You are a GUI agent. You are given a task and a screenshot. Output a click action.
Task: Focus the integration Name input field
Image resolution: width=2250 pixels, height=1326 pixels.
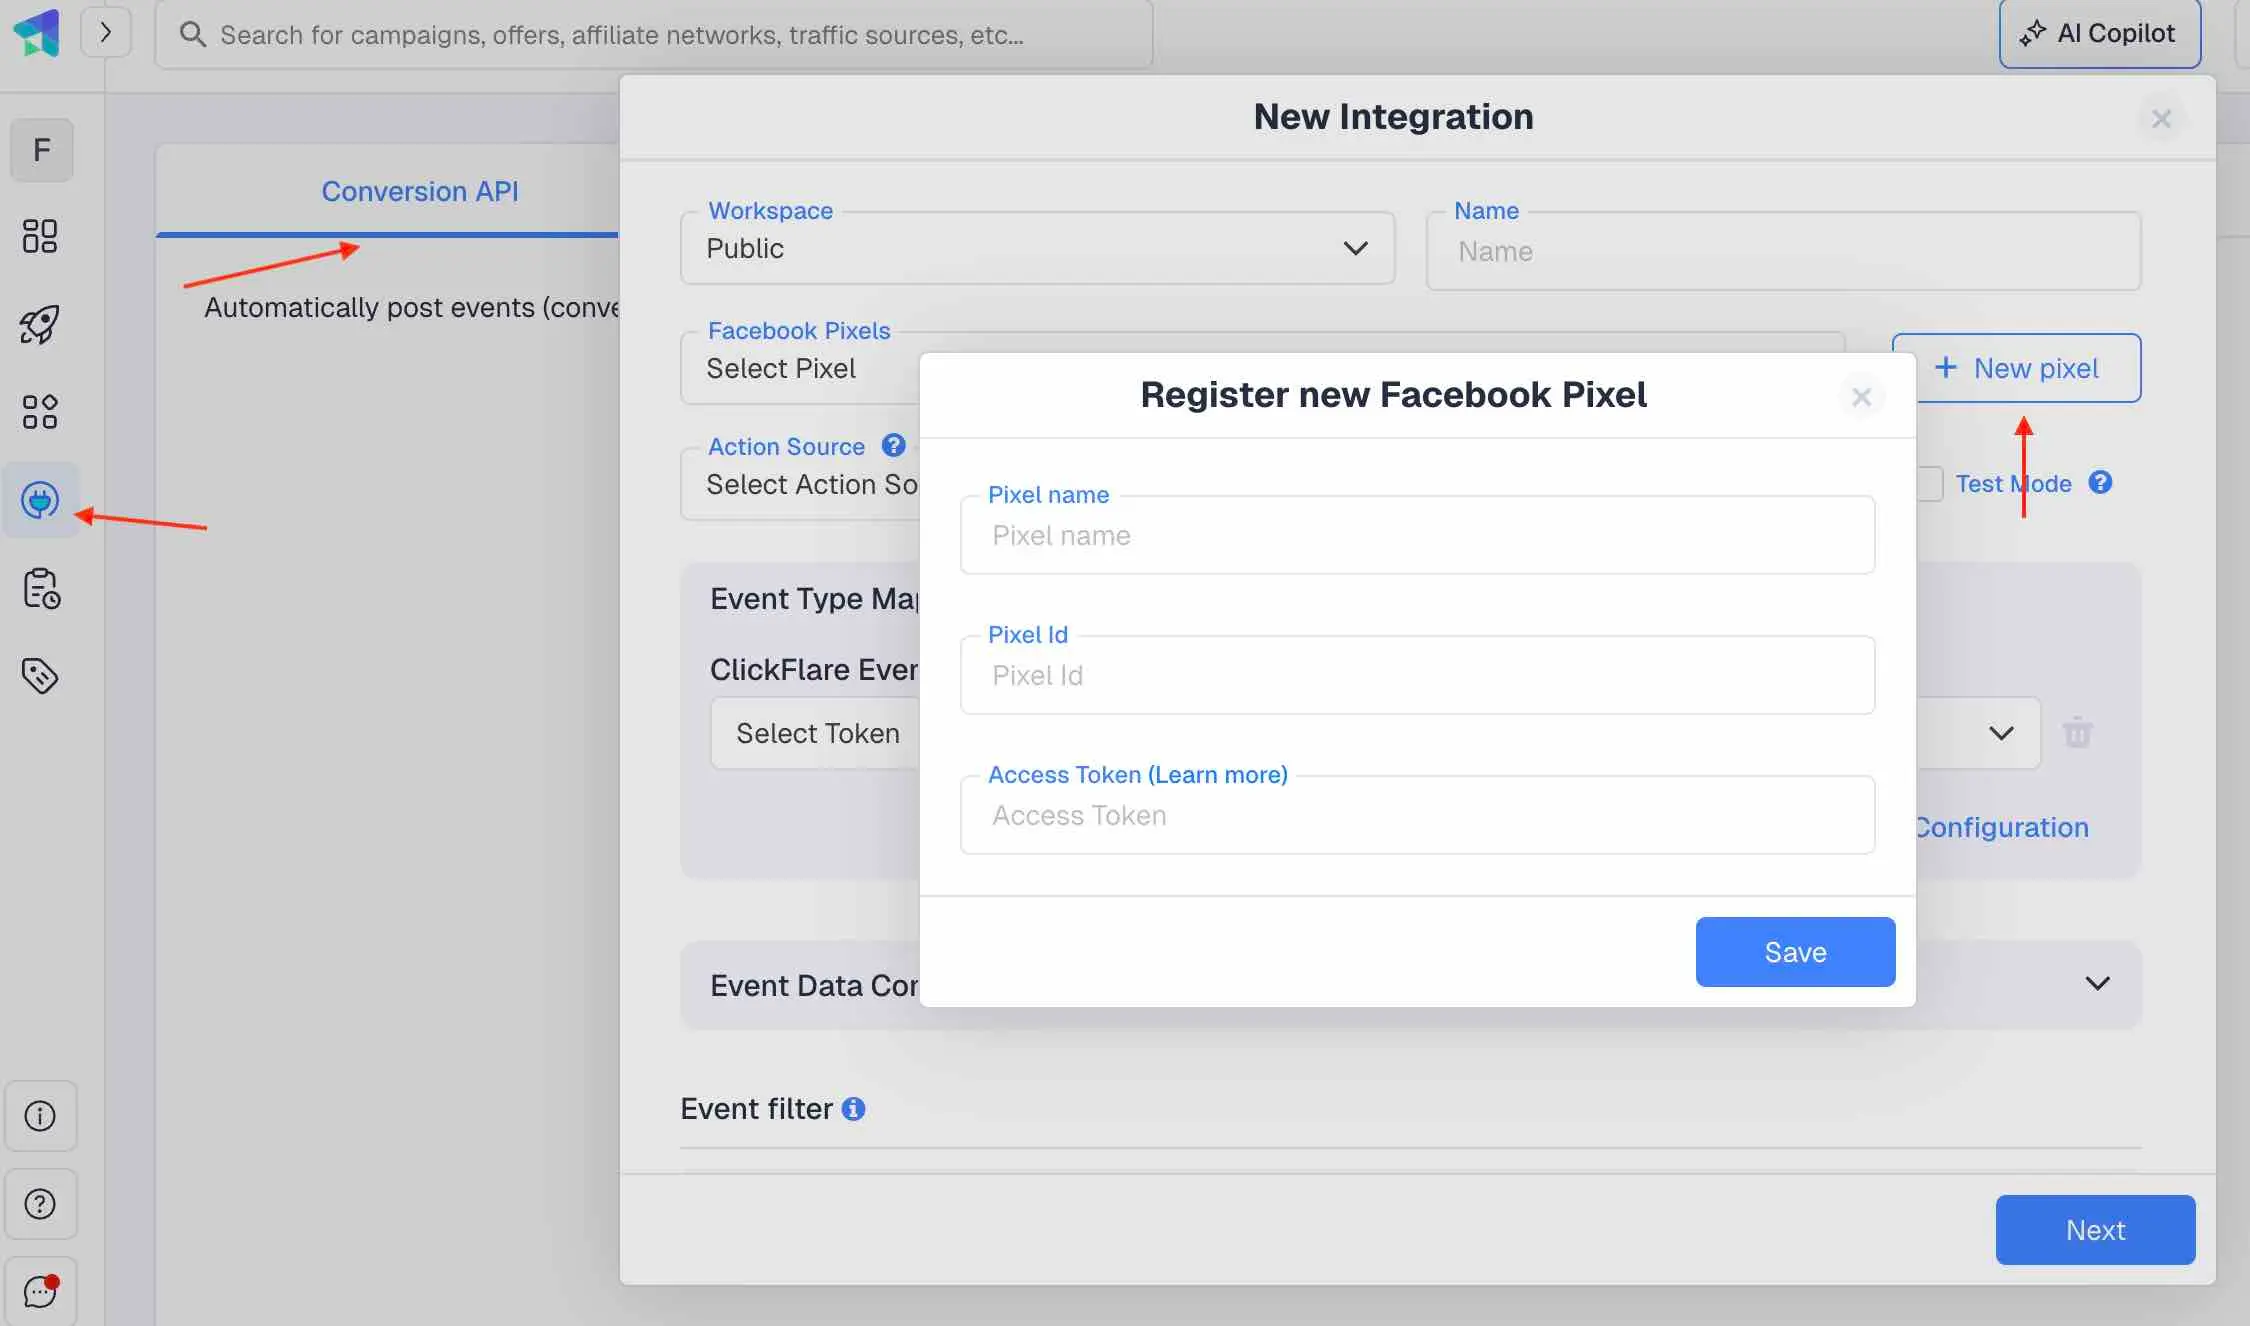click(x=1783, y=251)
